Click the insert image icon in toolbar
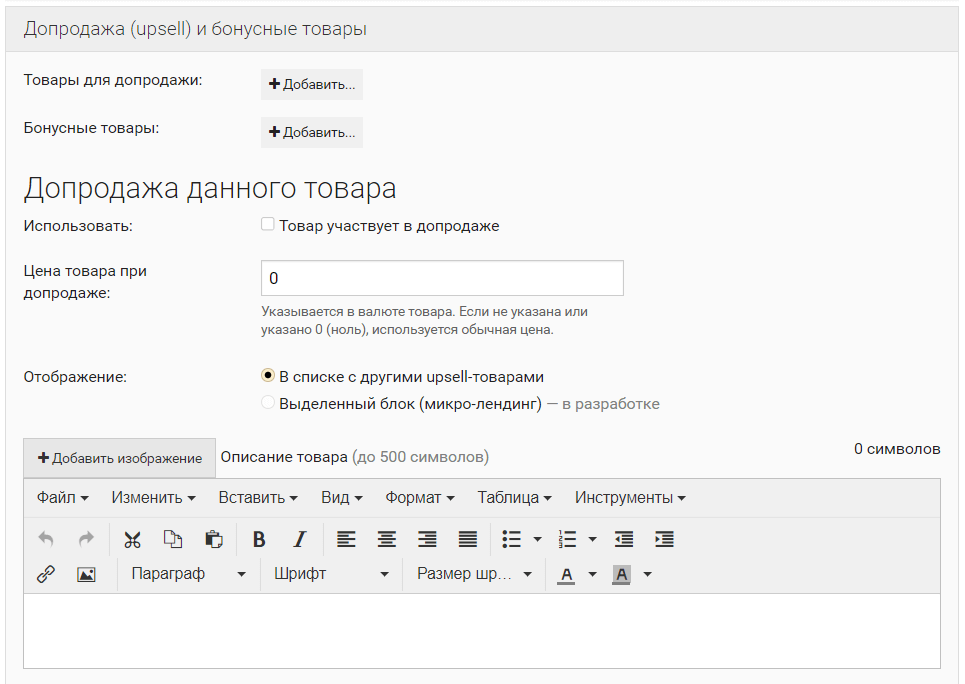 (86, 574)
